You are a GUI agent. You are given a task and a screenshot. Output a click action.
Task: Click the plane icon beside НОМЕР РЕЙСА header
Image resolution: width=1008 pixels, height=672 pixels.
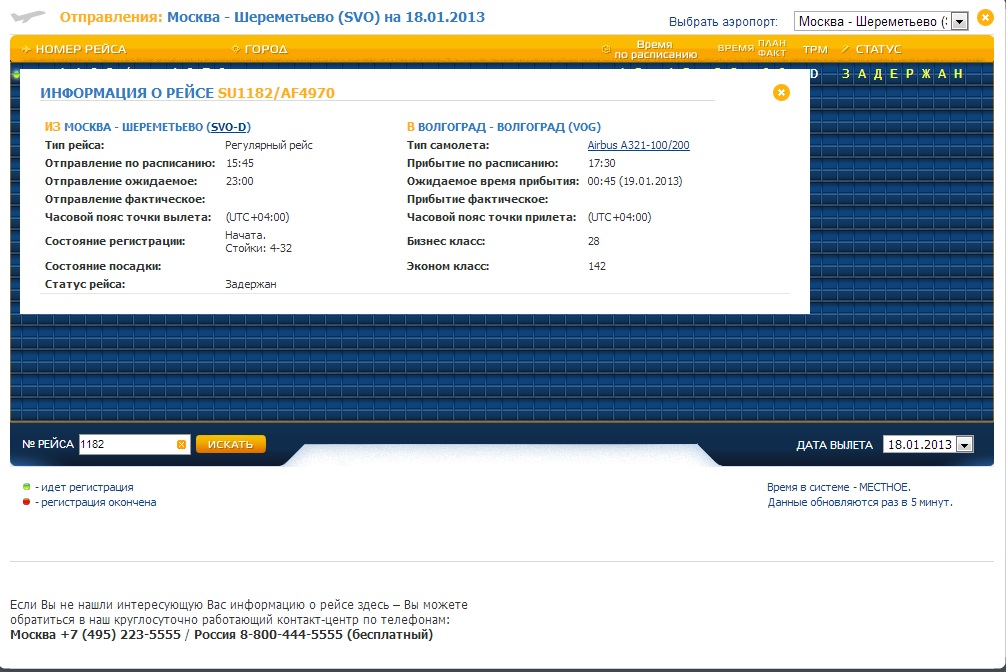(x=27, y=49)
